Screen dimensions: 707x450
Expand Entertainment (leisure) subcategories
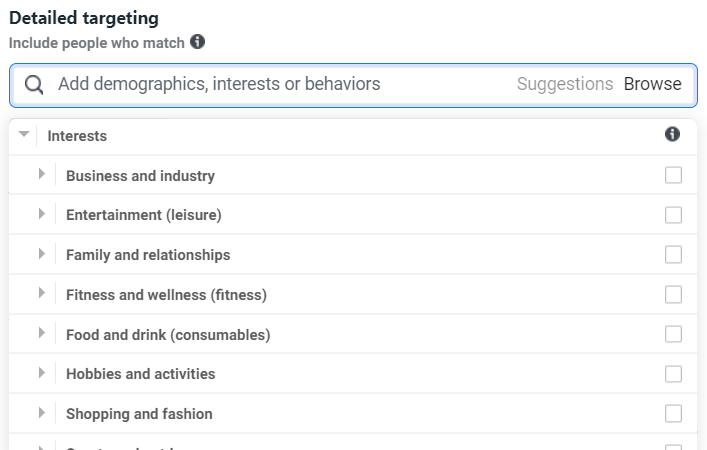pyautogui.click(x=41, y=213)
